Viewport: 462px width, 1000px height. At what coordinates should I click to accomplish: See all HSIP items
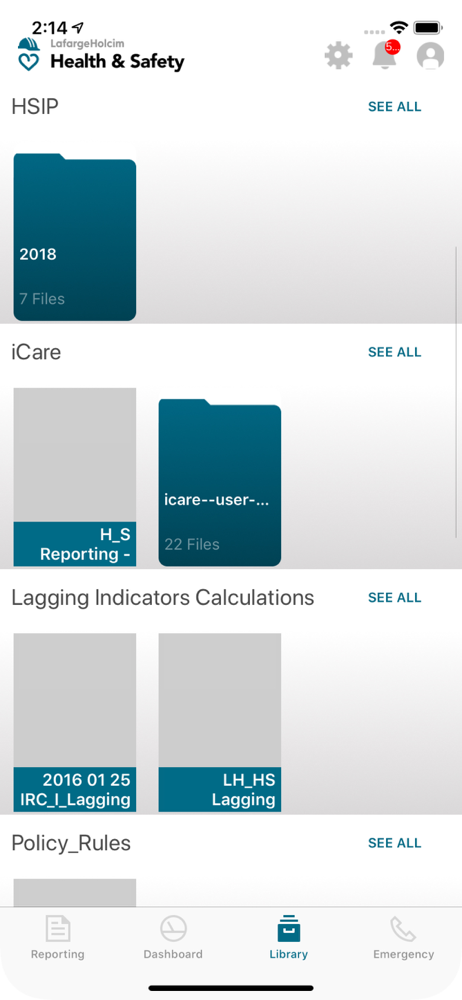[394, 107]
